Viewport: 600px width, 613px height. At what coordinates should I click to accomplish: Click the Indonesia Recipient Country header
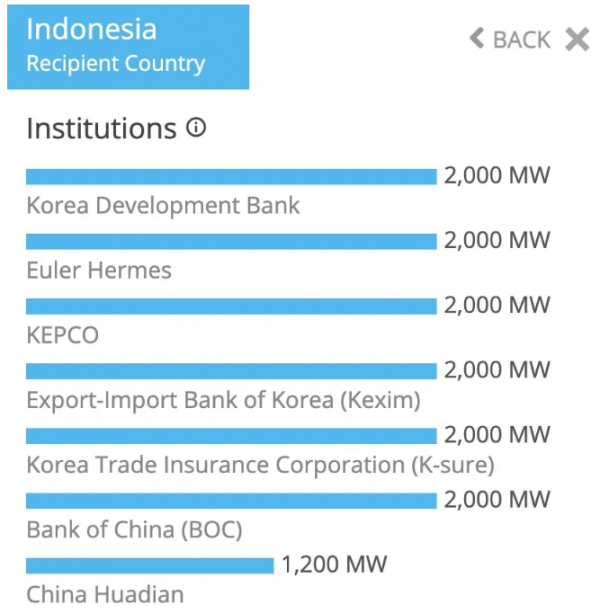(x=128, y=46)
